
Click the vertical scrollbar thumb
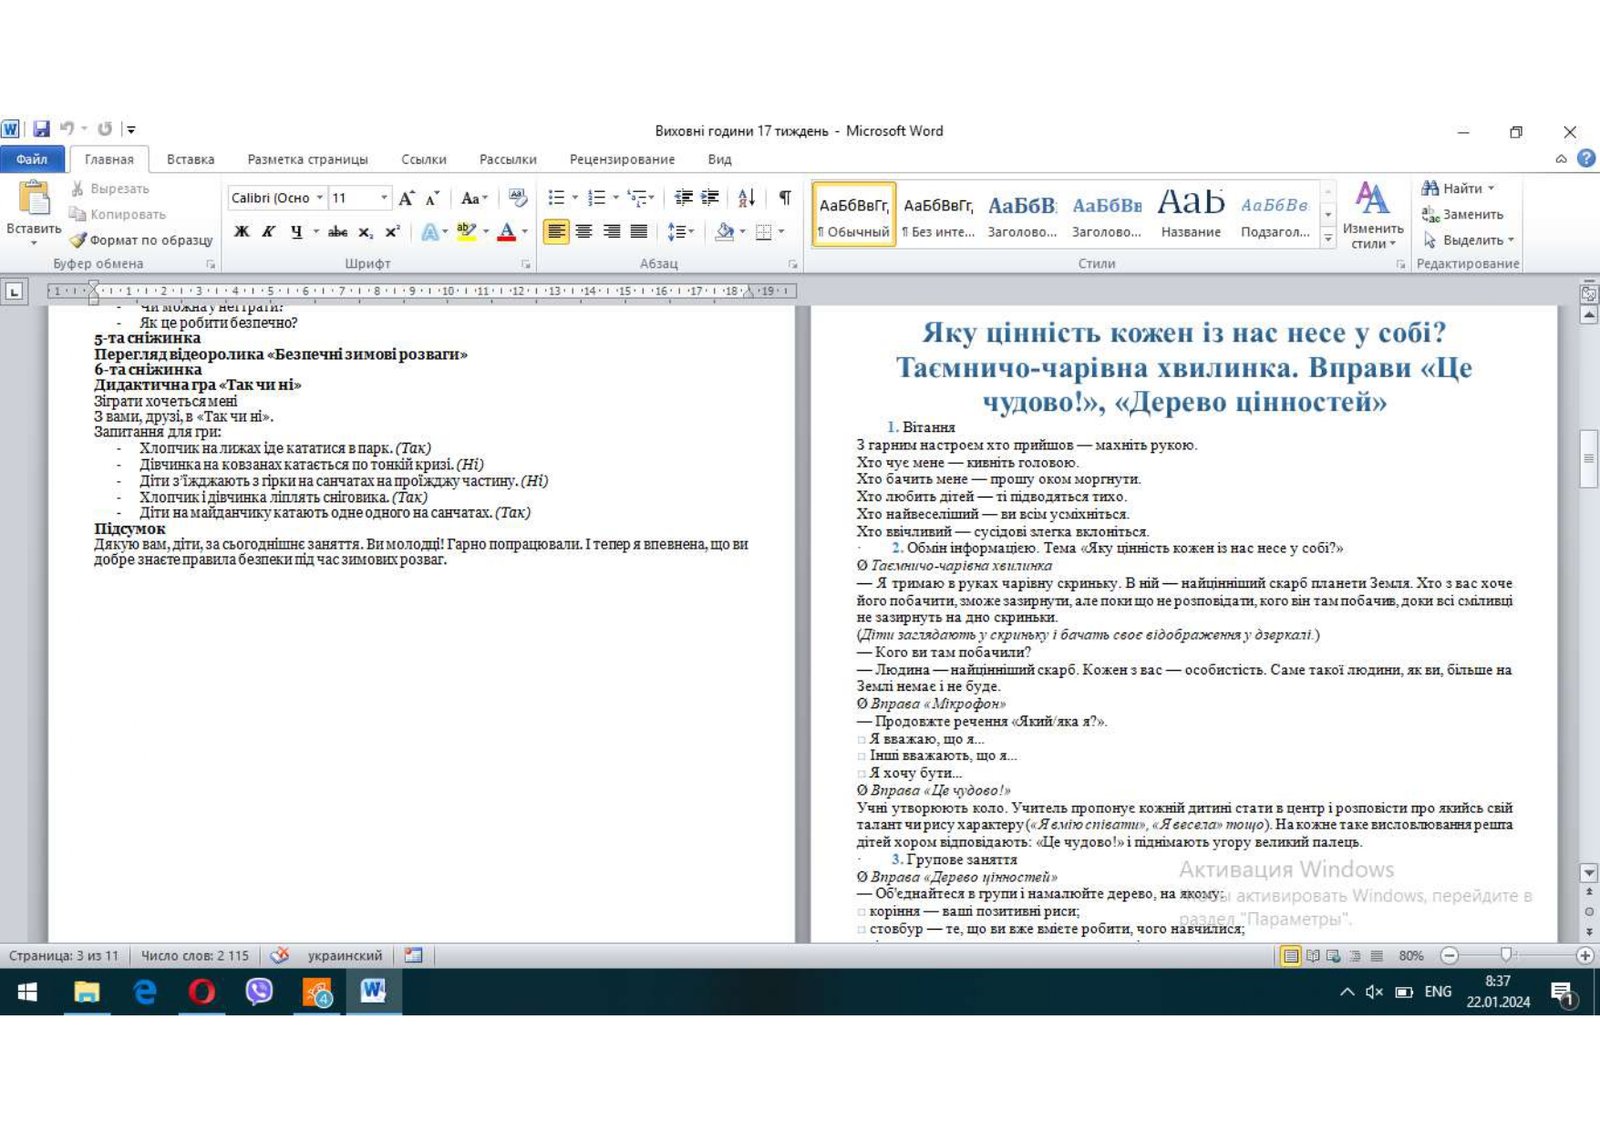[x=1589, y=458]
